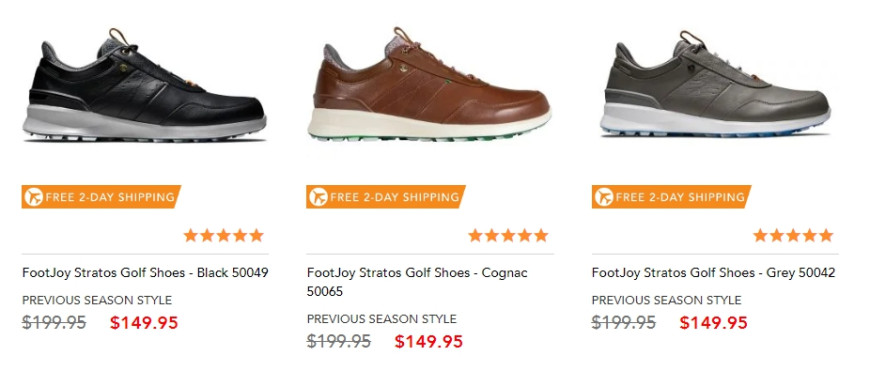Viewport: 870px width, 371px height.
Task: Click $149.95 sale price of grey shoes
Action: point(714,323)
